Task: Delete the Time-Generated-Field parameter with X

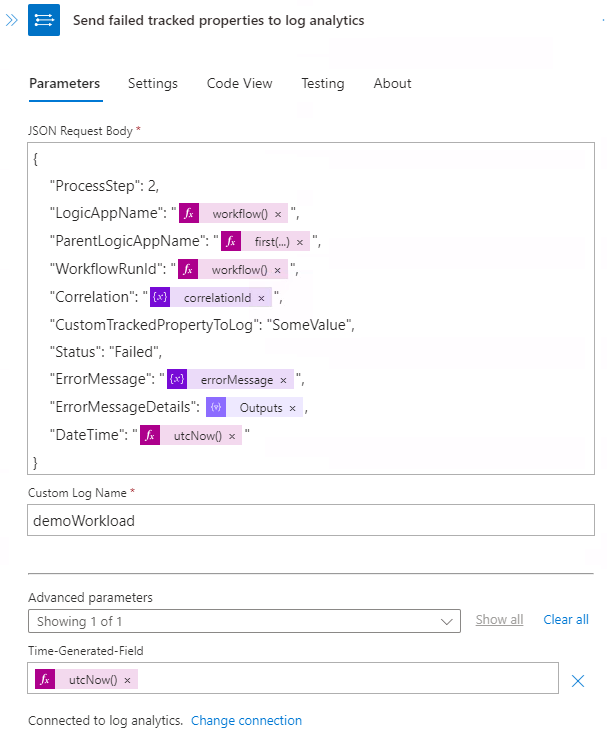Action: click(x=577, y=680)
